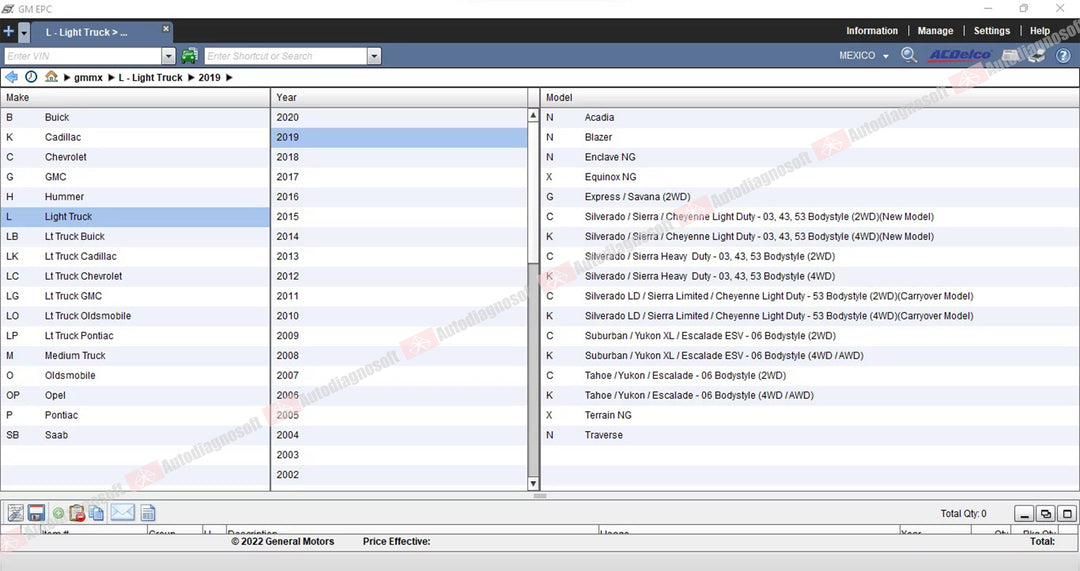The width and height of the screenshot is (1080, 571).
Task: Select year 2020
Action: coord(399,117)
